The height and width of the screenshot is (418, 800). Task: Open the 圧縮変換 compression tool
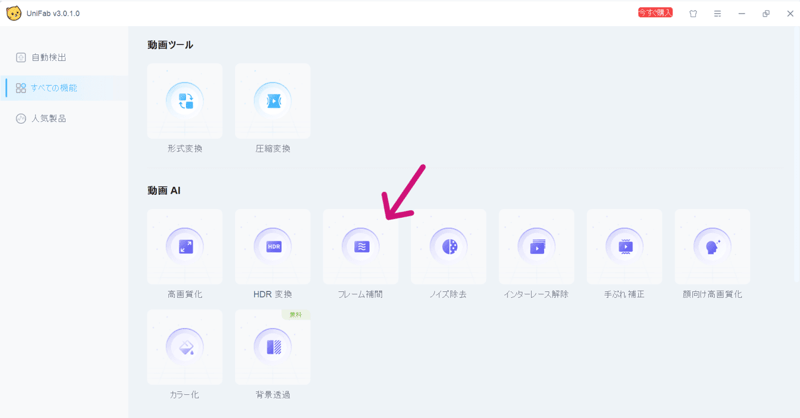(x=273, y=102)
